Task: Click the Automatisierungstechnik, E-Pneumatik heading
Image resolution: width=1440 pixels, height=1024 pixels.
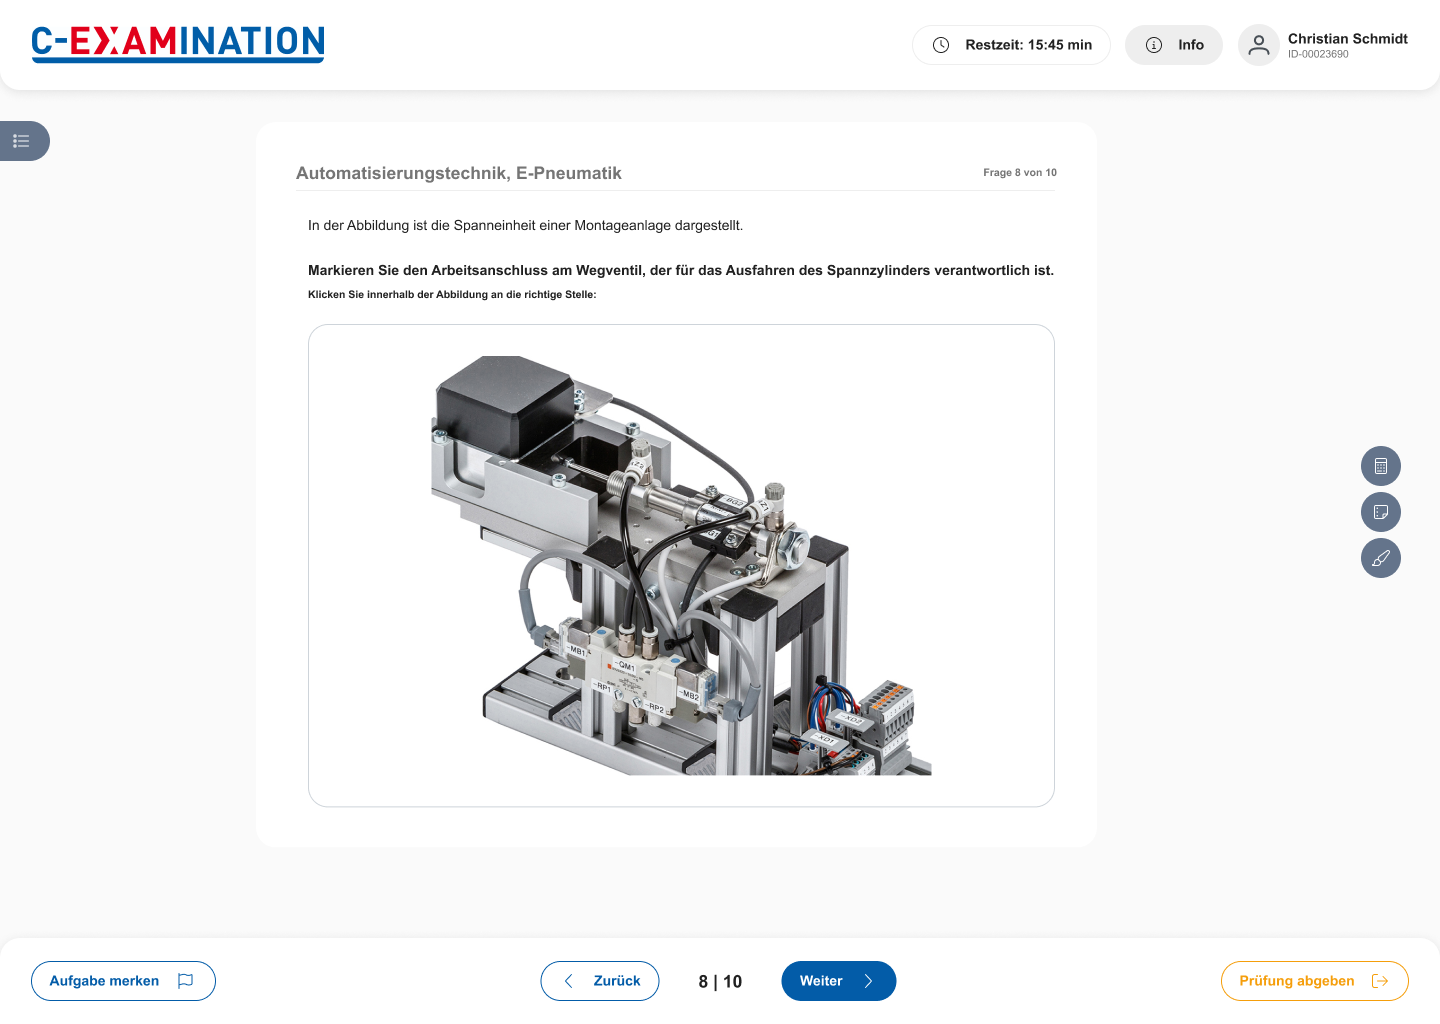Action: [x=459, y=173]
